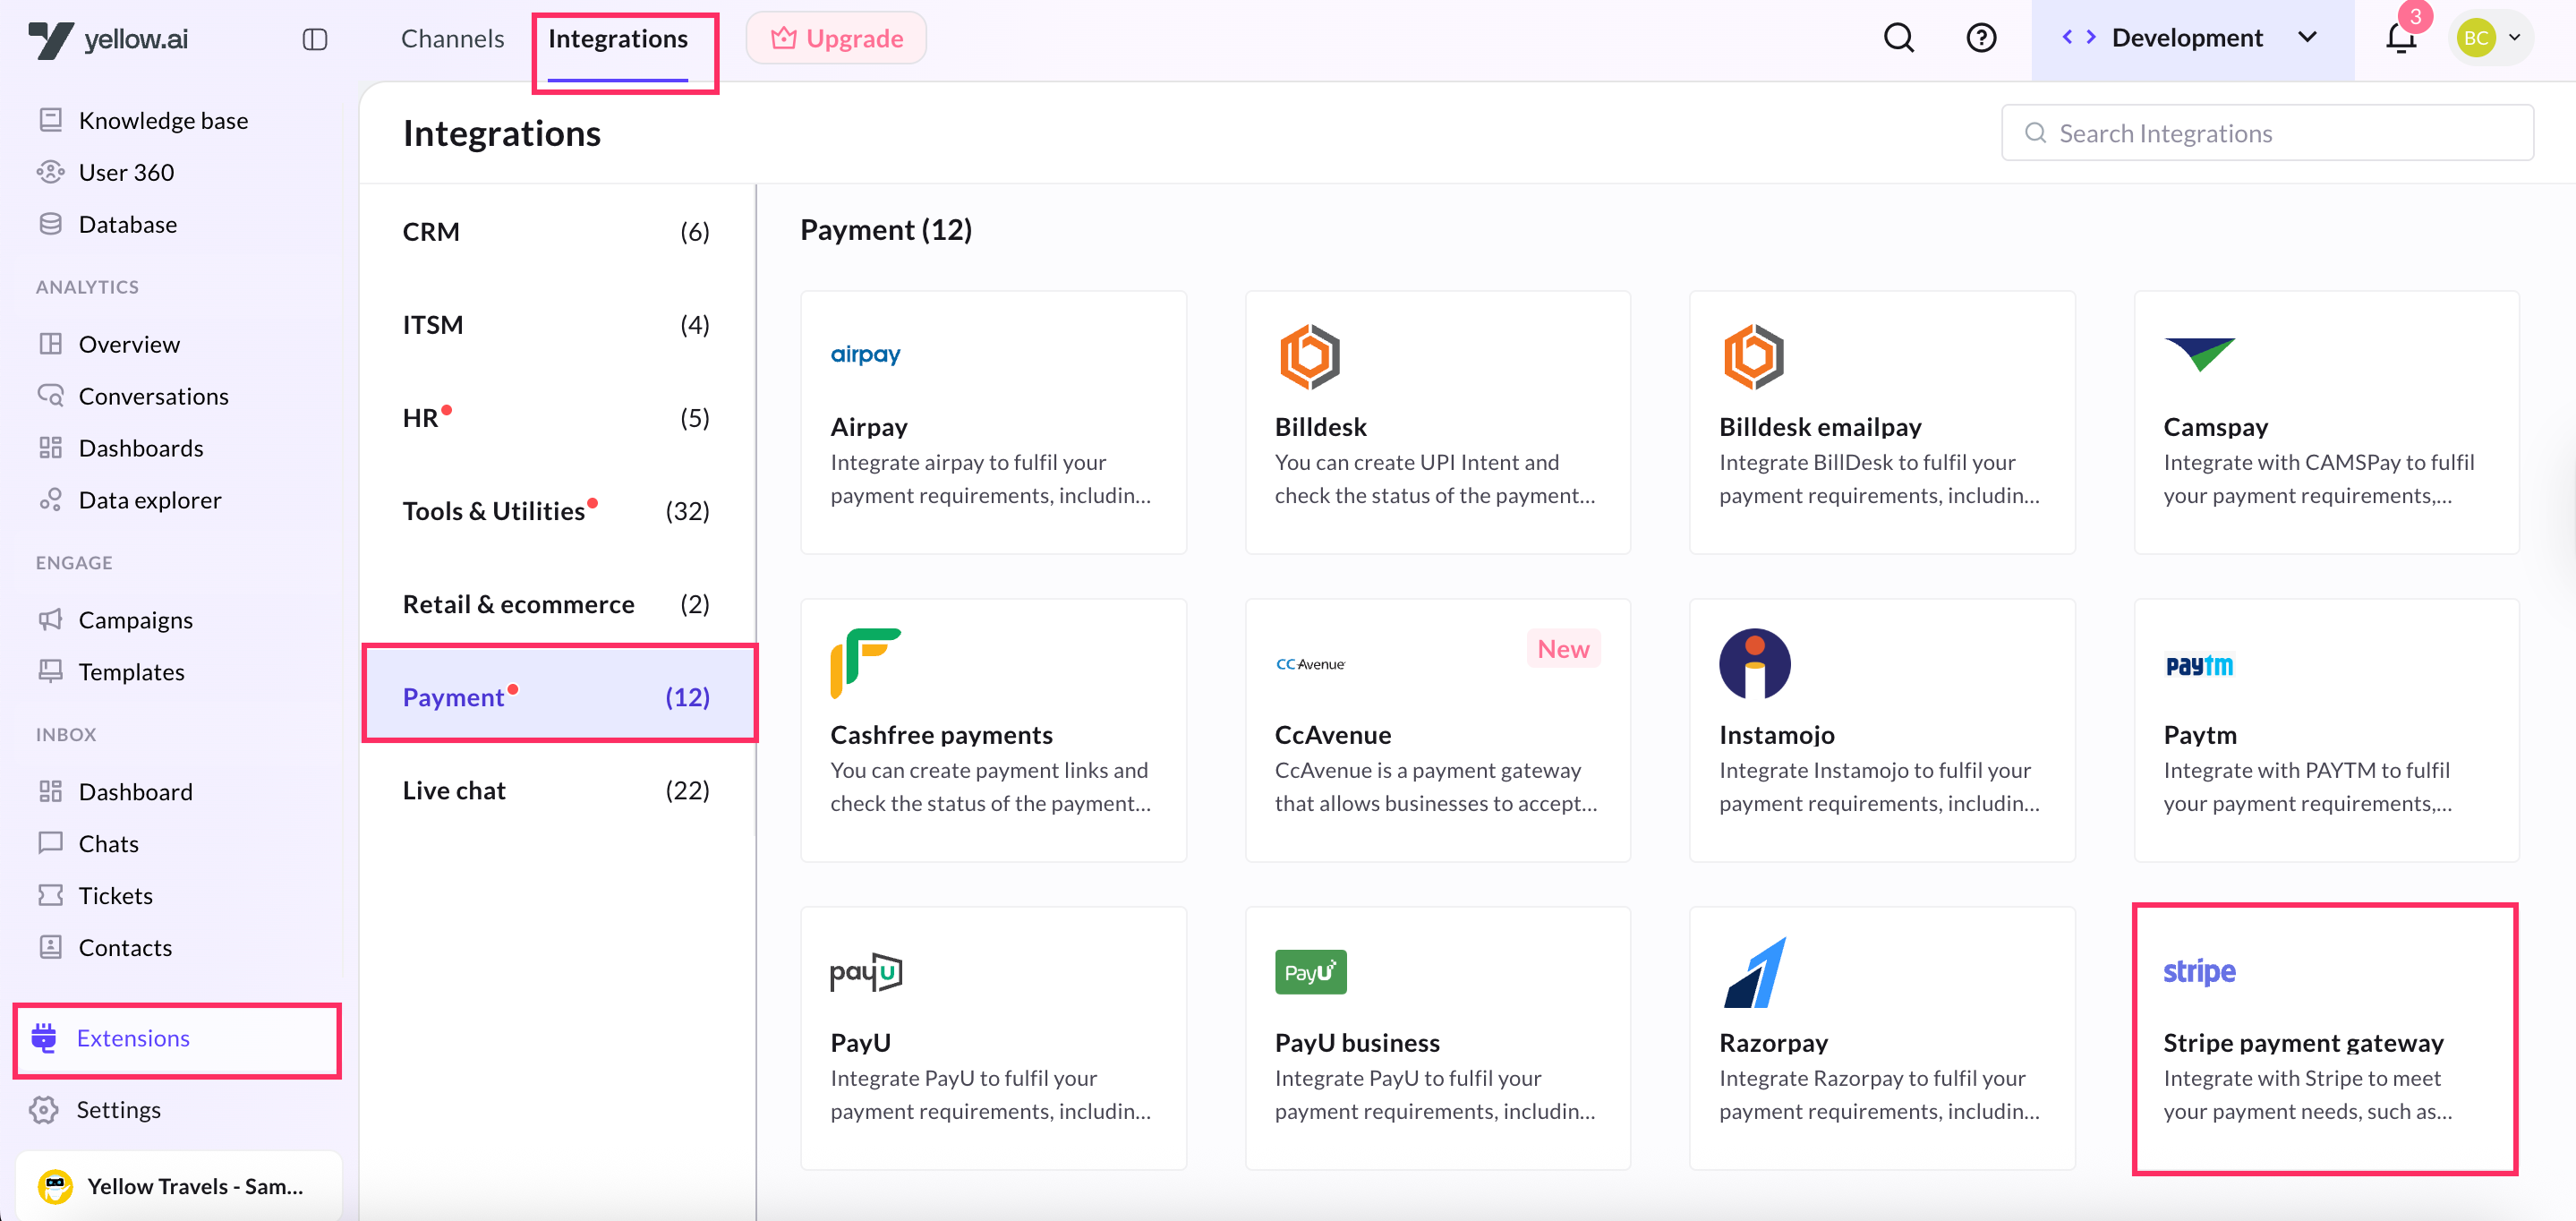Screen dimensions: 2576x1221
Task: Open Settings gear in the sidebar
Action: point(44,1109)
